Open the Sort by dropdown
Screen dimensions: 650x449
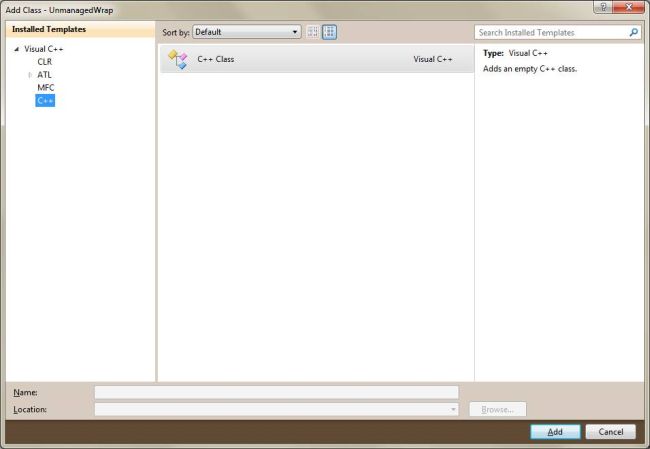[x=247, y=32]
